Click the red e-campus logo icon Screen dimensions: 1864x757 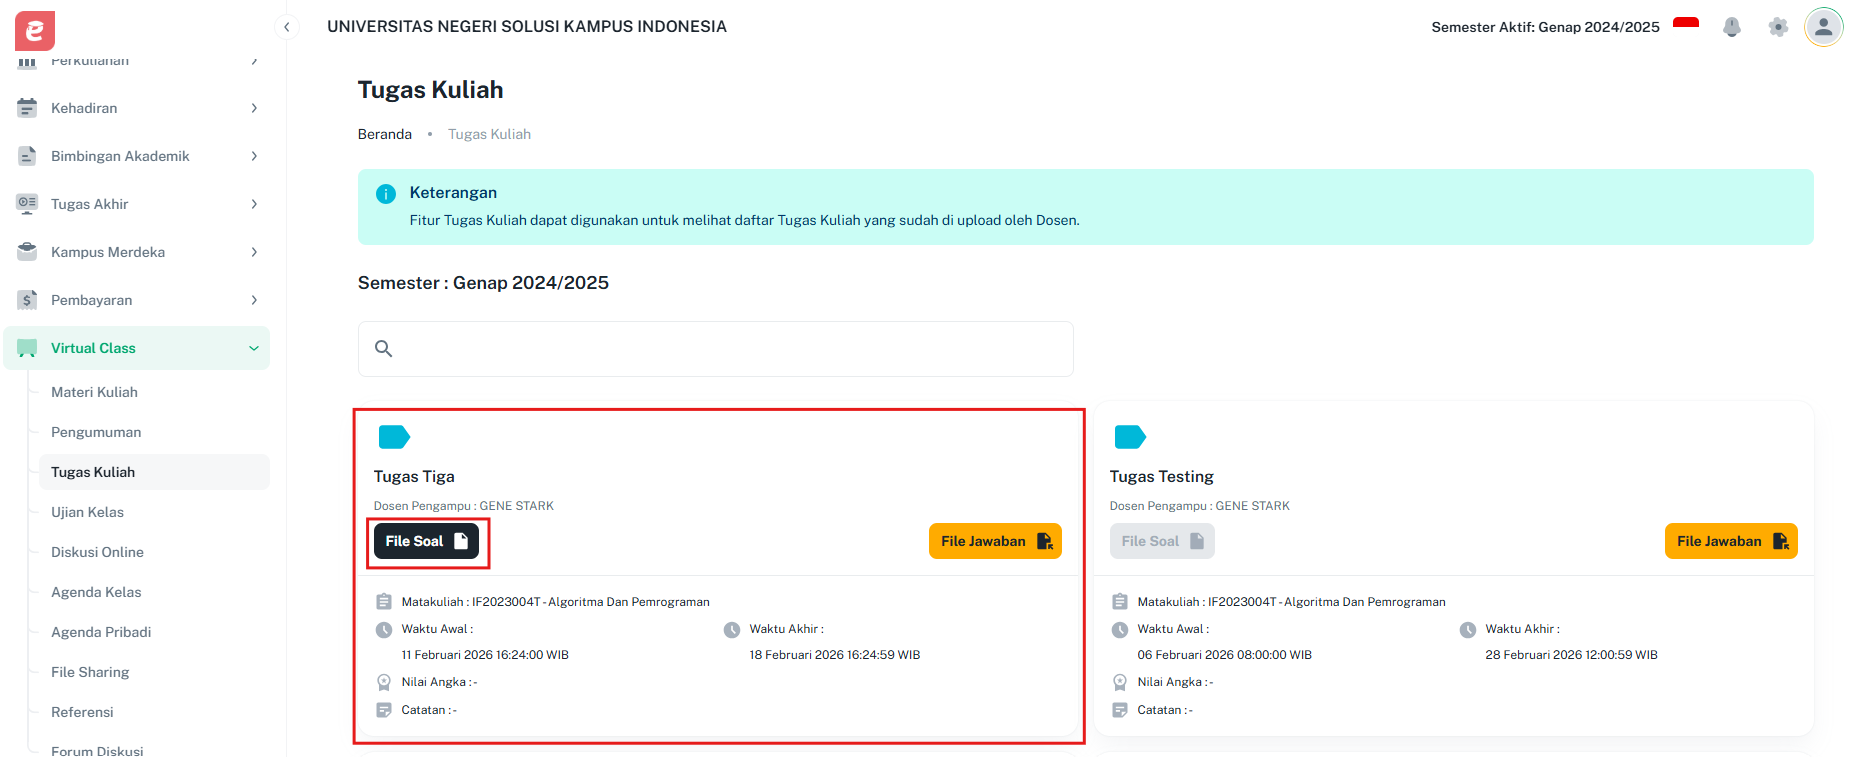(35, 31)
